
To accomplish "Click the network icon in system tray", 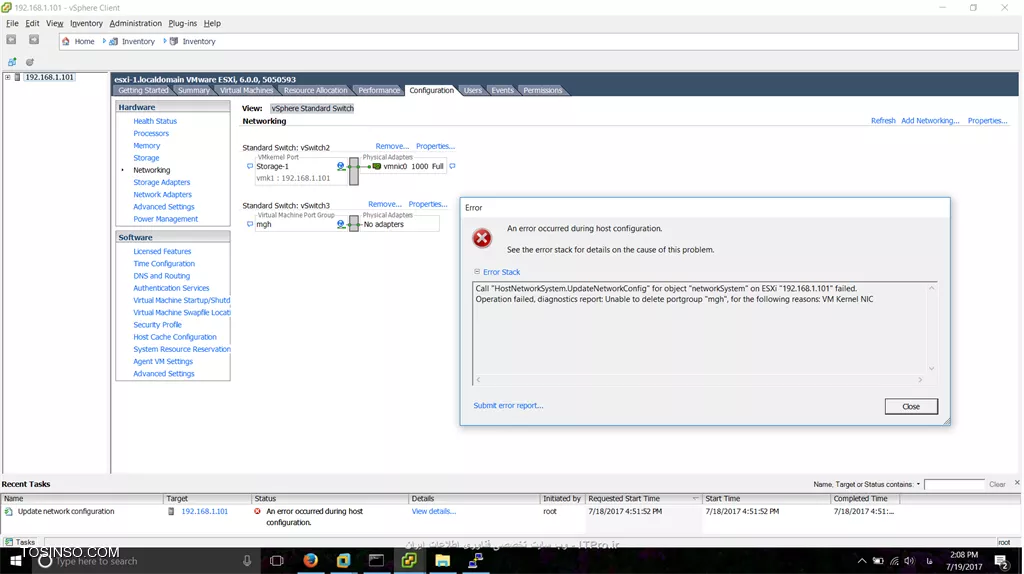I will [x=894, y=561].
